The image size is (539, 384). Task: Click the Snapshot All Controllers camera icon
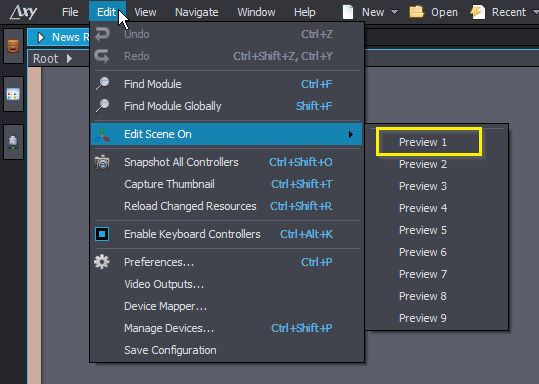tap(102, 162)
